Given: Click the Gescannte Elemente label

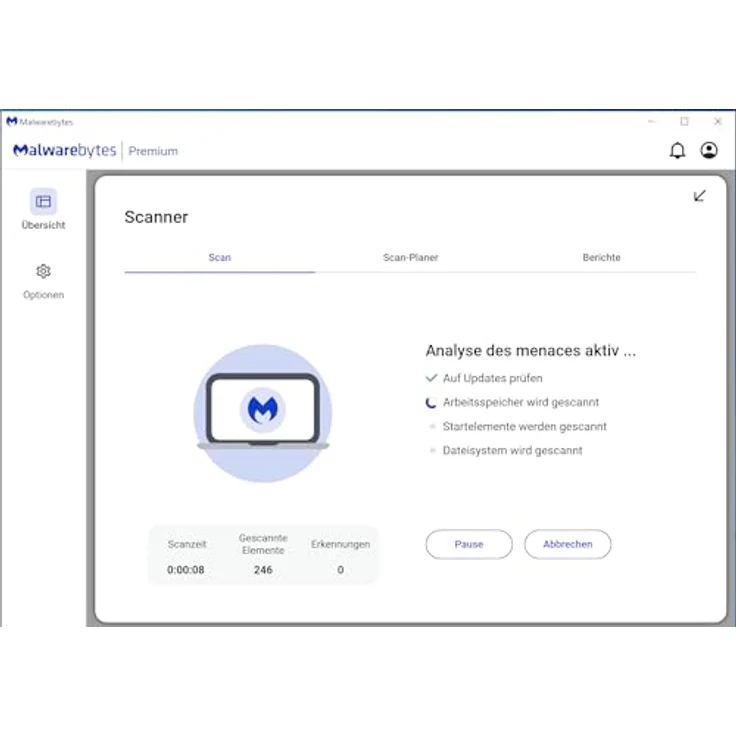Looking at the screenshot, I should click(x=263, y=544).
